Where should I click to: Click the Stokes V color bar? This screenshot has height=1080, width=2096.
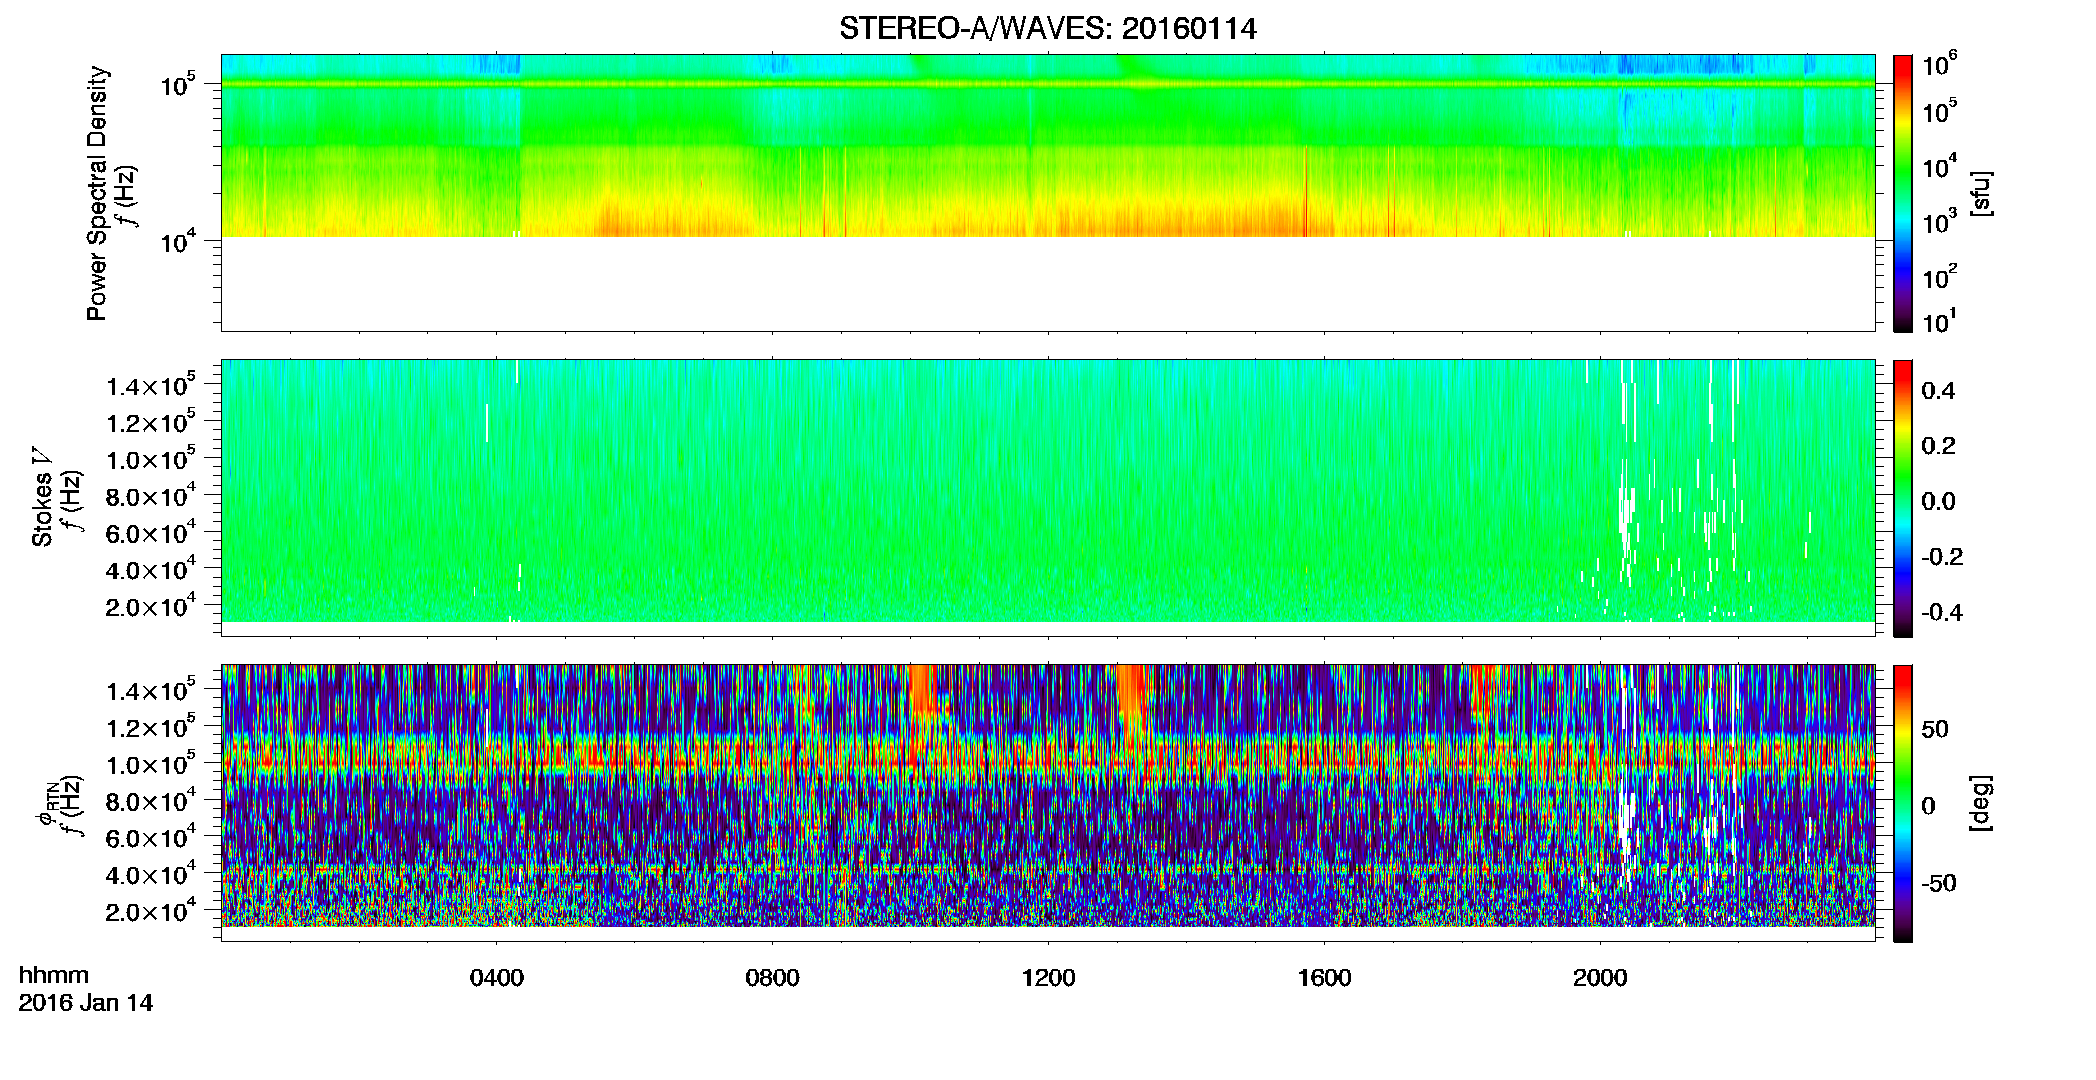[x=1903, y=498]
